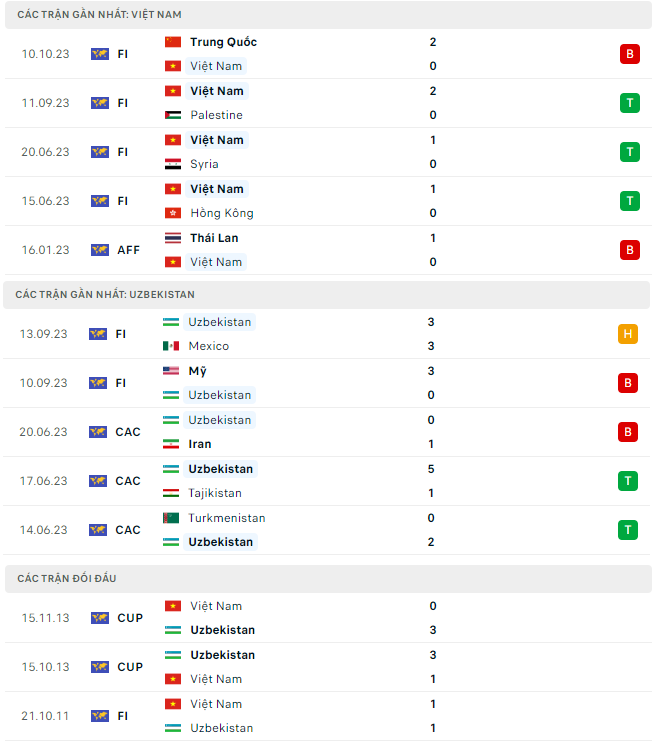Click the AFF competition label on 16.01.23
This screenshot has height=754, width=658.
click(129, 250)
